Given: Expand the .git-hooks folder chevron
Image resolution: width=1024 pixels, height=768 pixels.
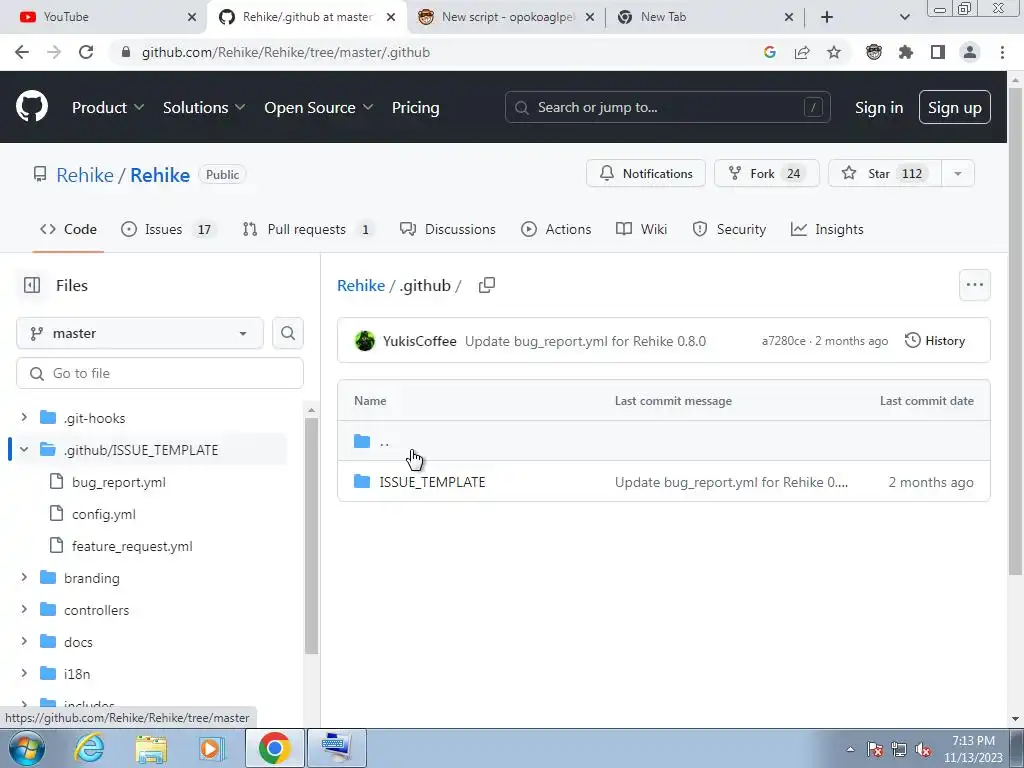Looking at the screenshot, I should pyautogui.click(x=24, y=417).
